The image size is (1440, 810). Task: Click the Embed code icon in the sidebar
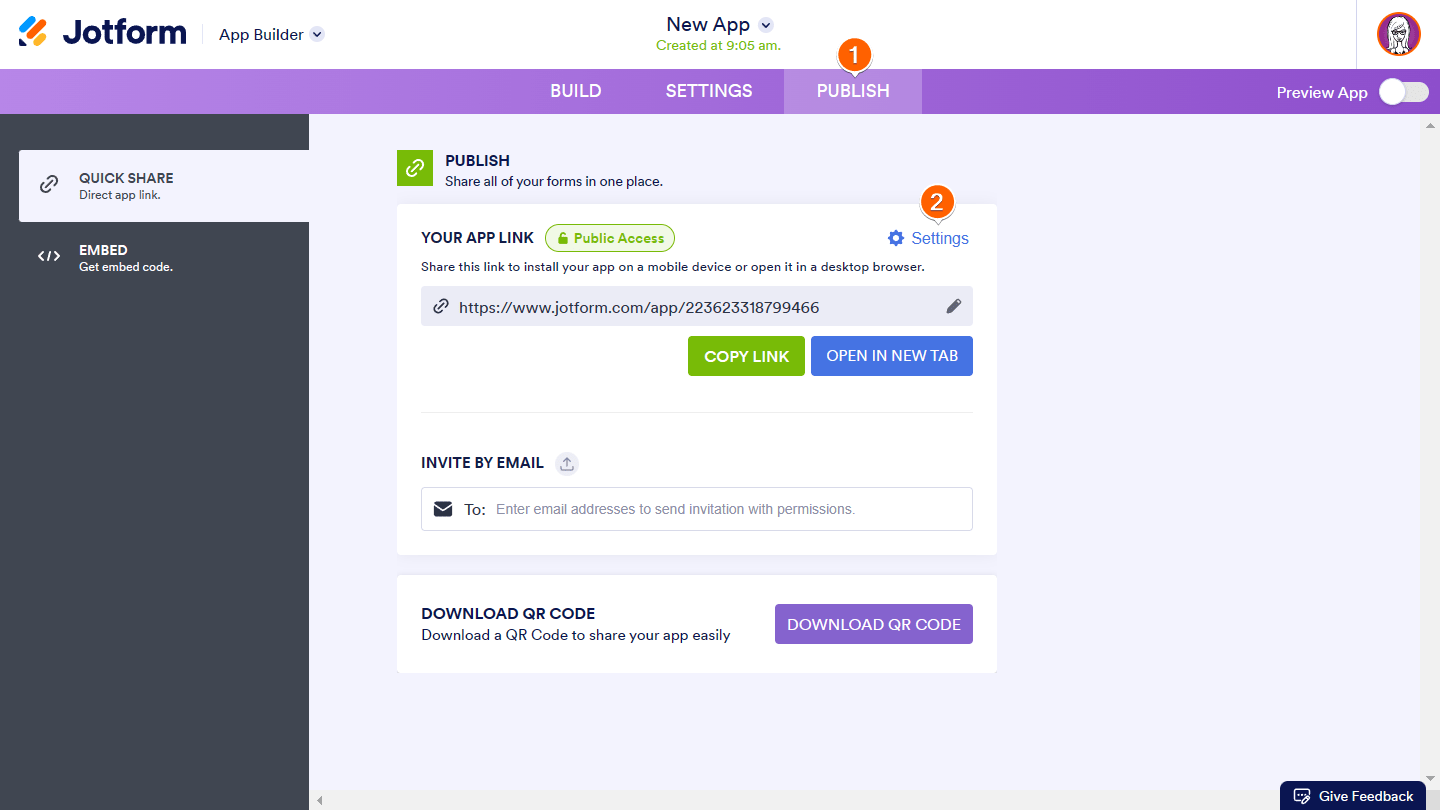(48, 257)
